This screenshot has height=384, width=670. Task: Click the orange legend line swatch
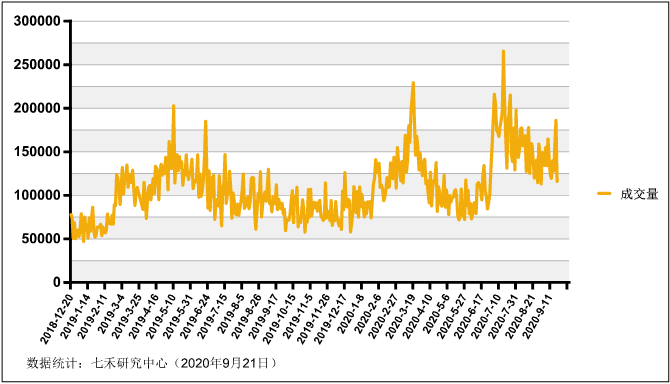pyautogui.click(x=604, y=193)
